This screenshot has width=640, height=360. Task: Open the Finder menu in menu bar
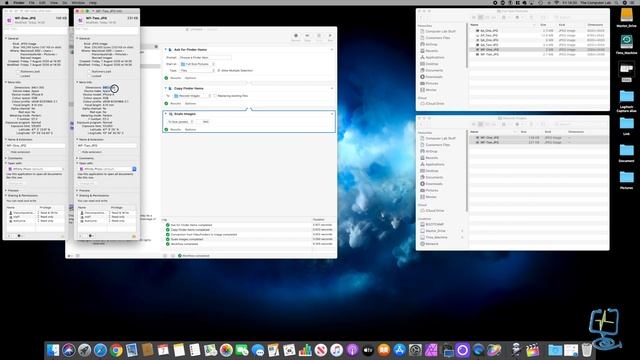[19, 2]
